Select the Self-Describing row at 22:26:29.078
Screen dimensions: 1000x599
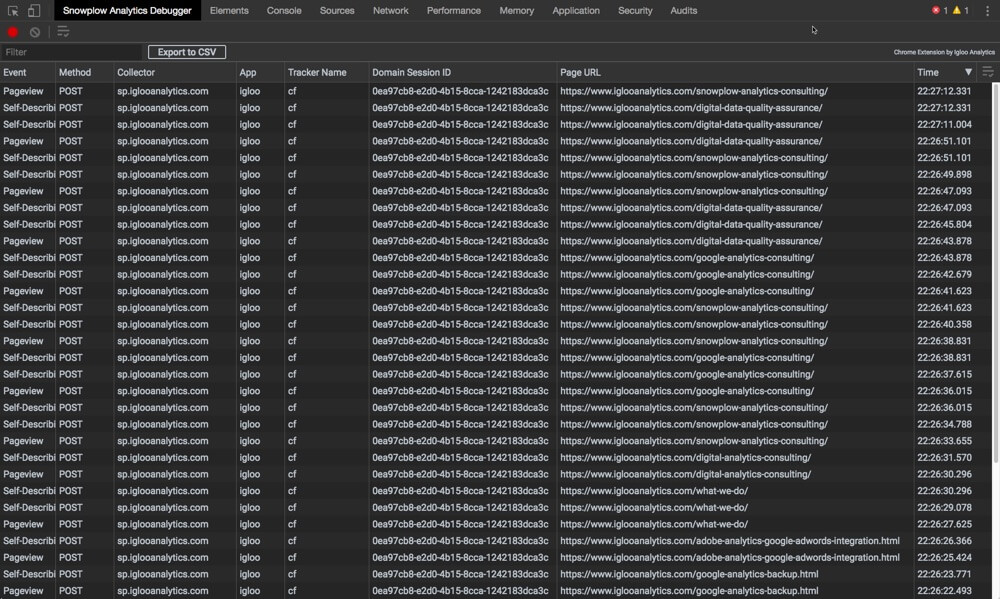496,507
